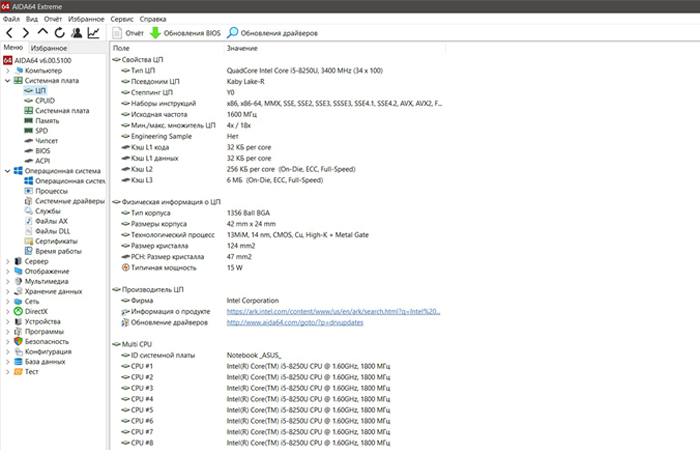Open the Отчёт menu in menu bar

tap(53, 19)
